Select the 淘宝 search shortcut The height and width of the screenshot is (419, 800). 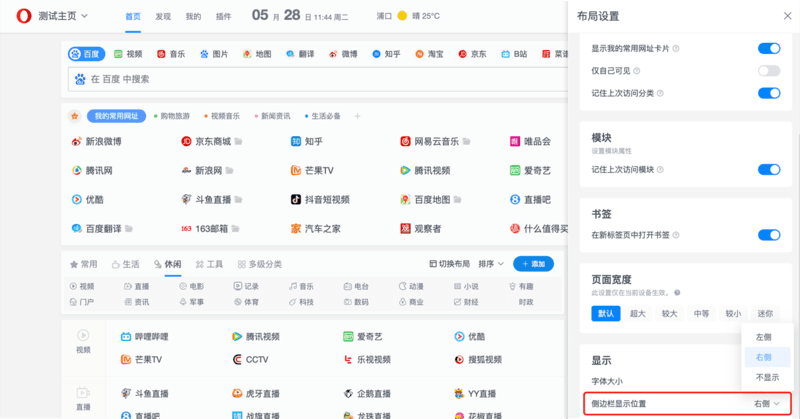(429, 54)
